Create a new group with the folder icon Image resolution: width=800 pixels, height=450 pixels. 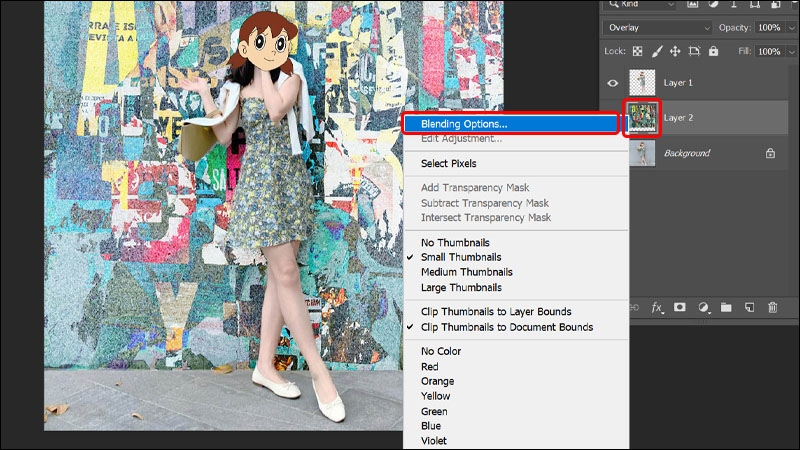click(726, 308)
